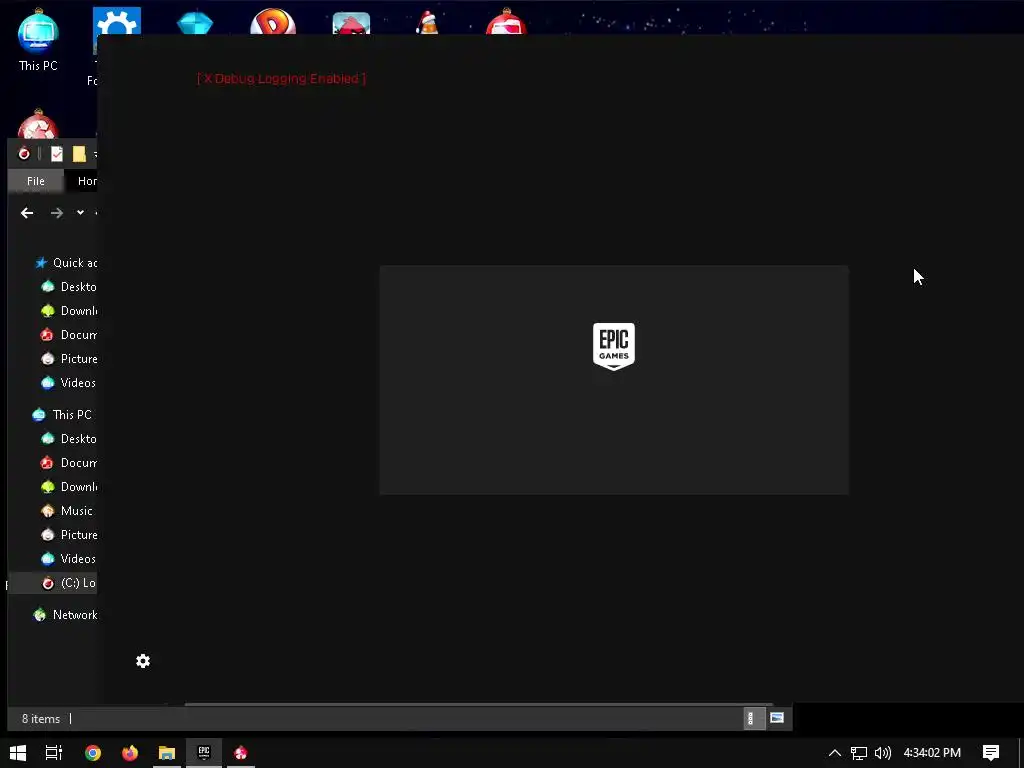Select This PC in navigation pane
The width and height of the screenshot is (1024, 768).
pyautogui.click(x=62, y=415)
